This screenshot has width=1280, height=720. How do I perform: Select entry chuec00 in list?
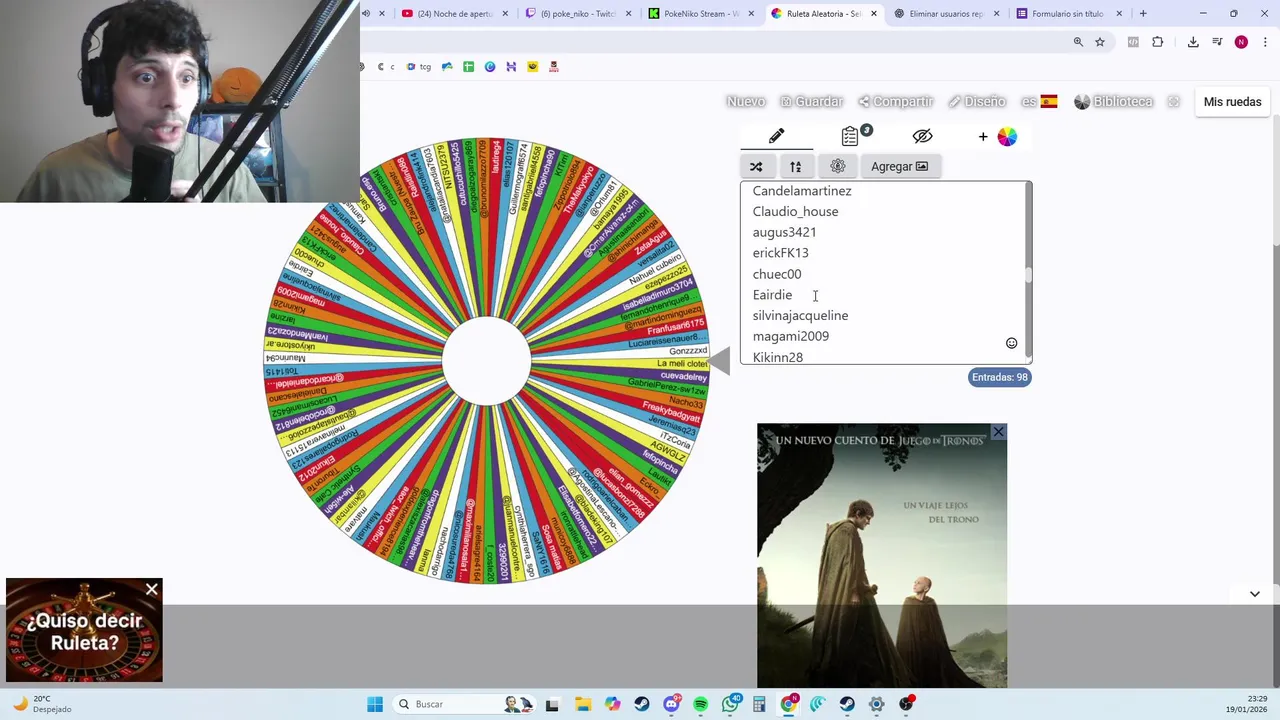(777, 274)
